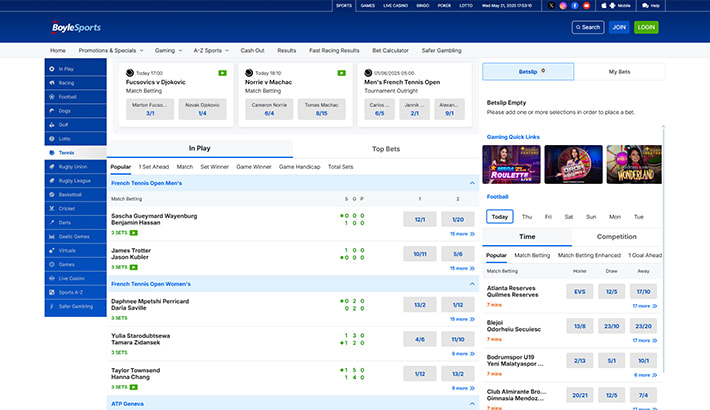710x410 pixels.
Task: Show 15 more markets for Gueymard Wayenburg match
Action: pos(462,234)
